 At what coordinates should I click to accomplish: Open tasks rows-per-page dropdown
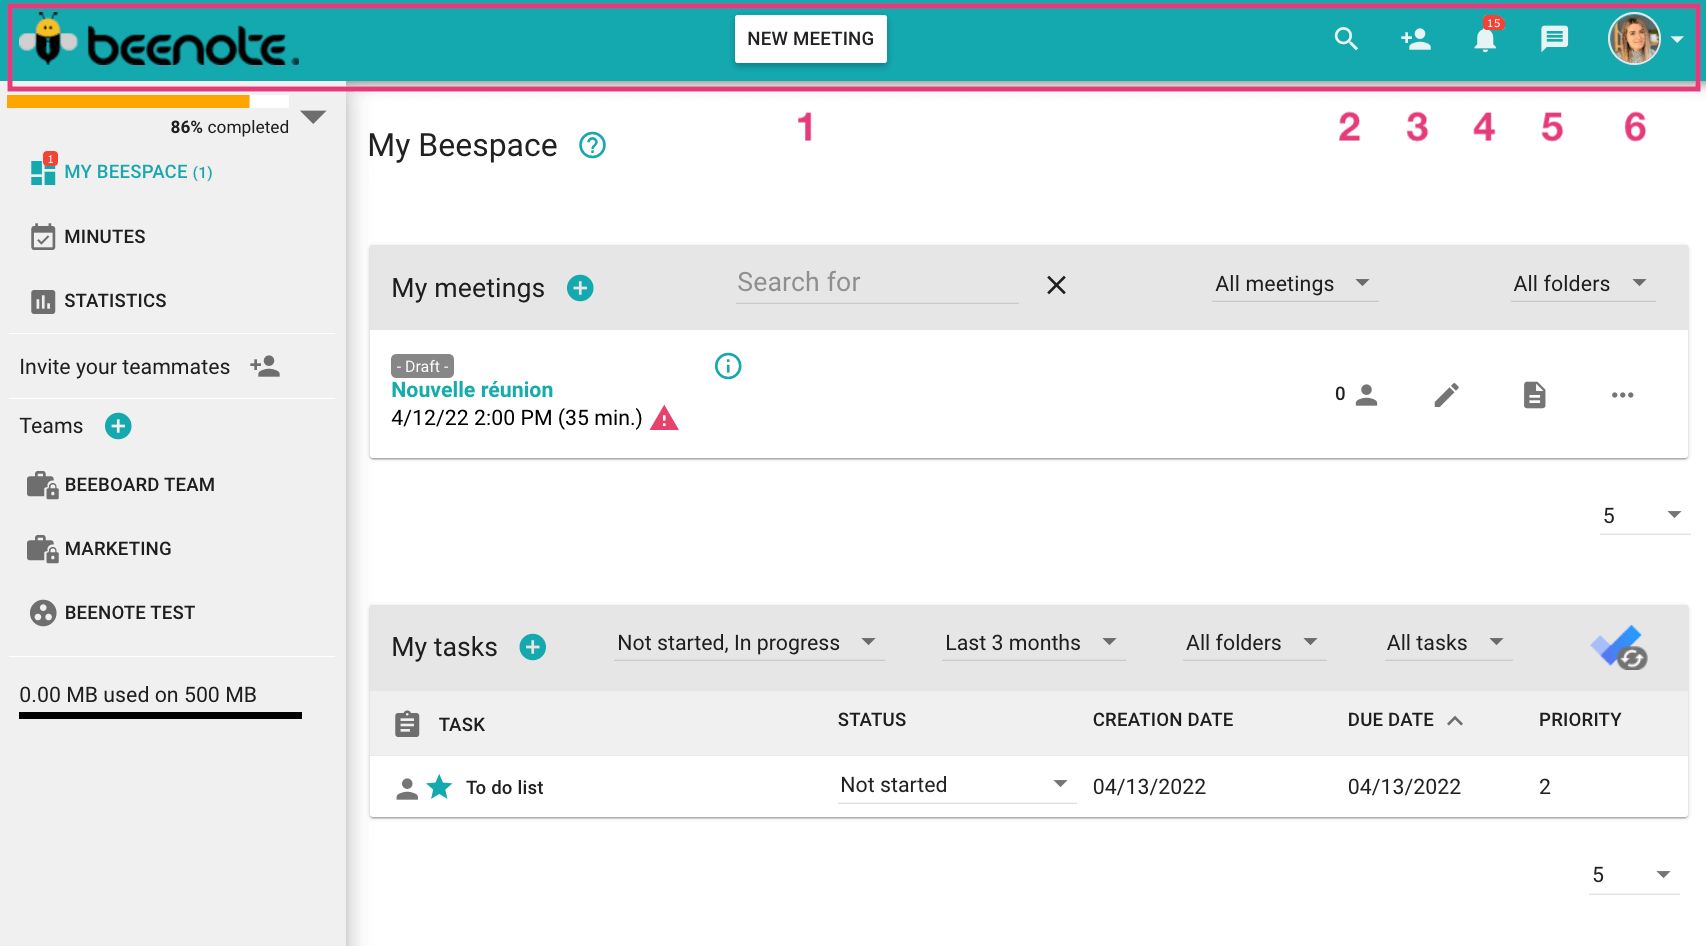pos(1634,875)
